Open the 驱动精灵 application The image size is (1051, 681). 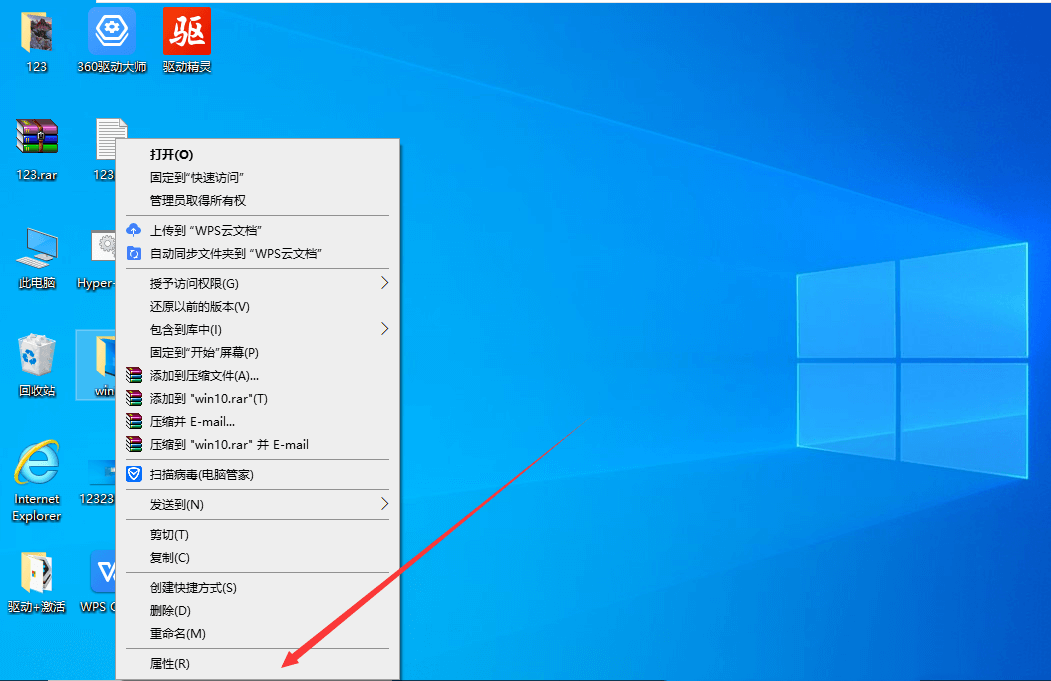(186, 30)
